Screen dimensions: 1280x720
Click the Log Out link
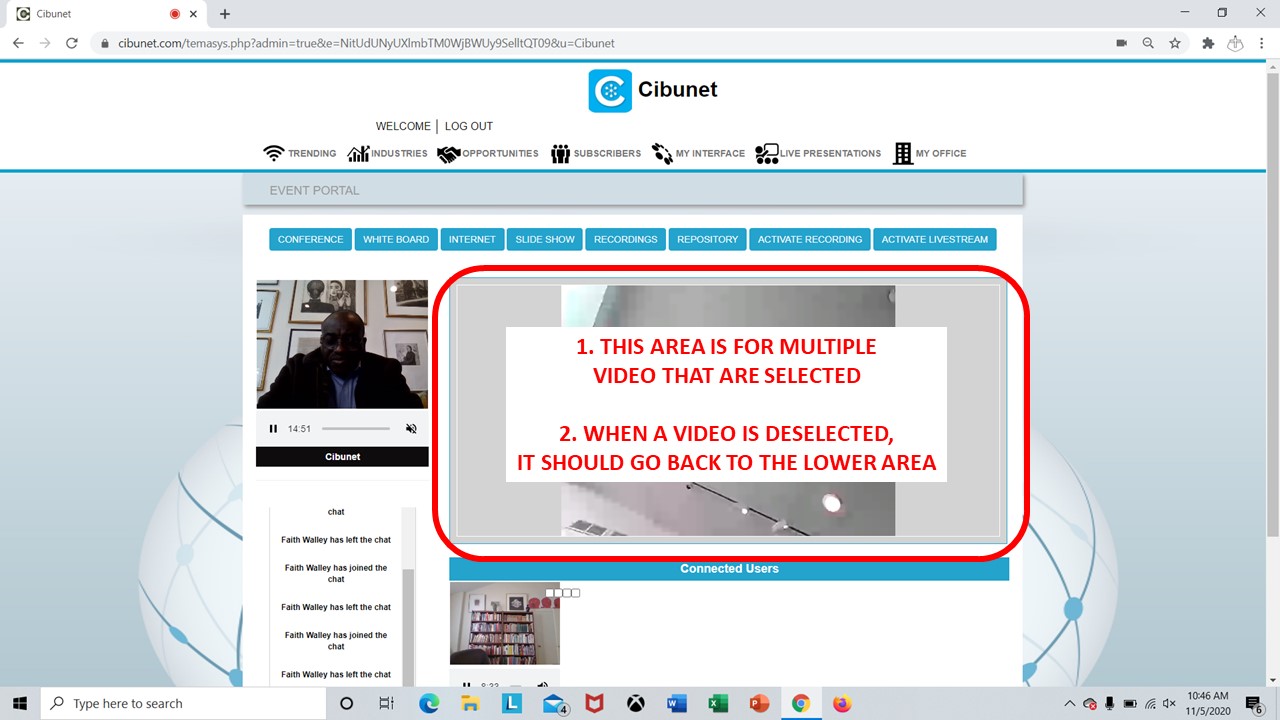point(469,126)
